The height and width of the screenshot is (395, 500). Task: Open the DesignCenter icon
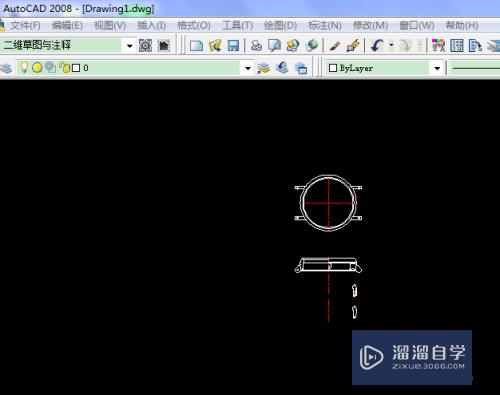(457, 46)
